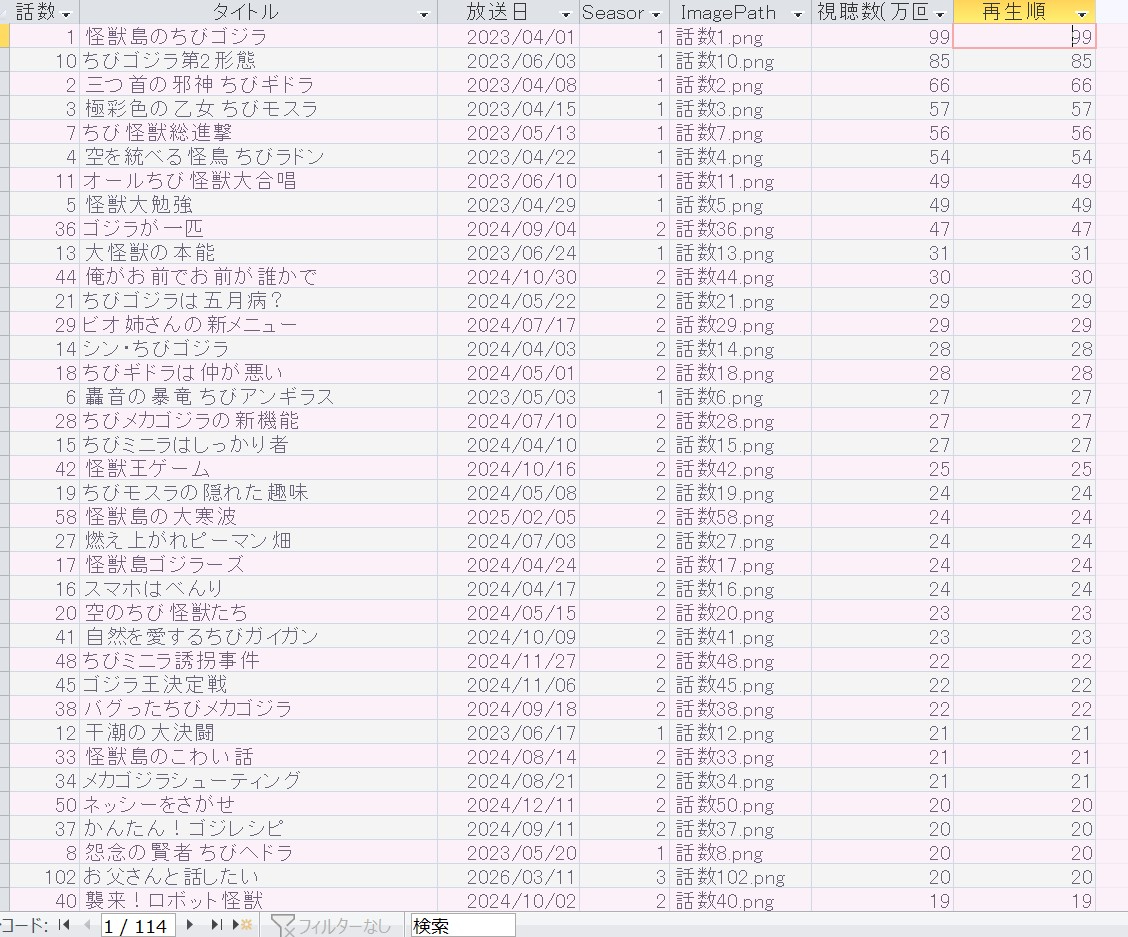1128x937 pixels.
Task: Click the title cell 怪獣王ゲーム
Action: 258,468
